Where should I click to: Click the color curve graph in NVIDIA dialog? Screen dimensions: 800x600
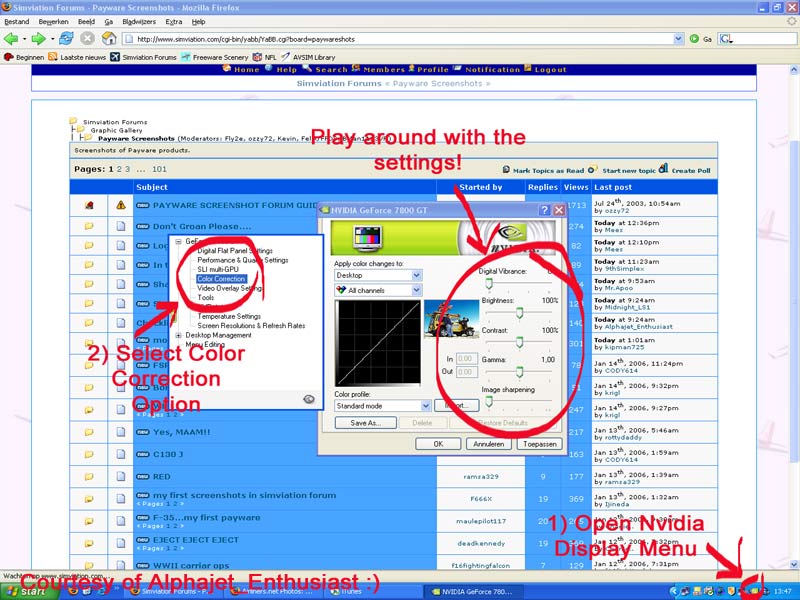tap(378, 343)
